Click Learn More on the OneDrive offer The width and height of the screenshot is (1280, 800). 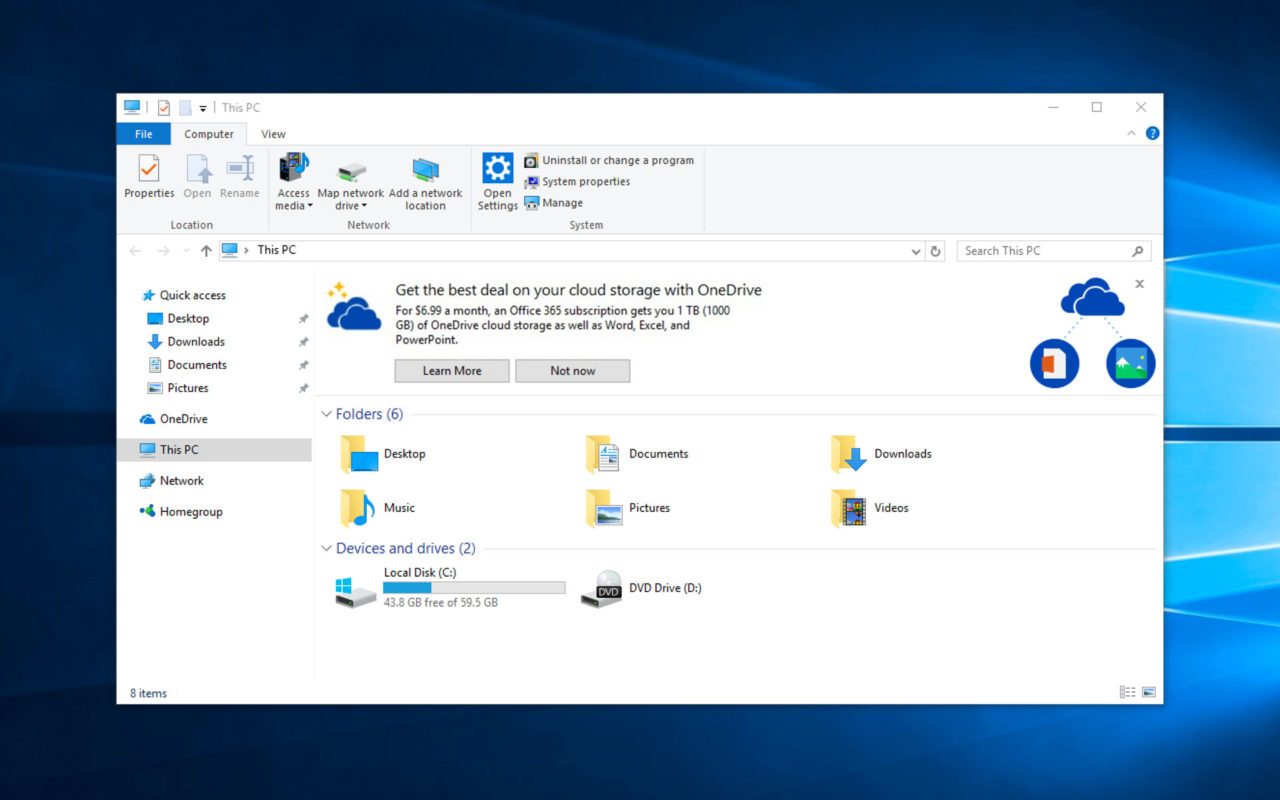click(x=452, y=371)
